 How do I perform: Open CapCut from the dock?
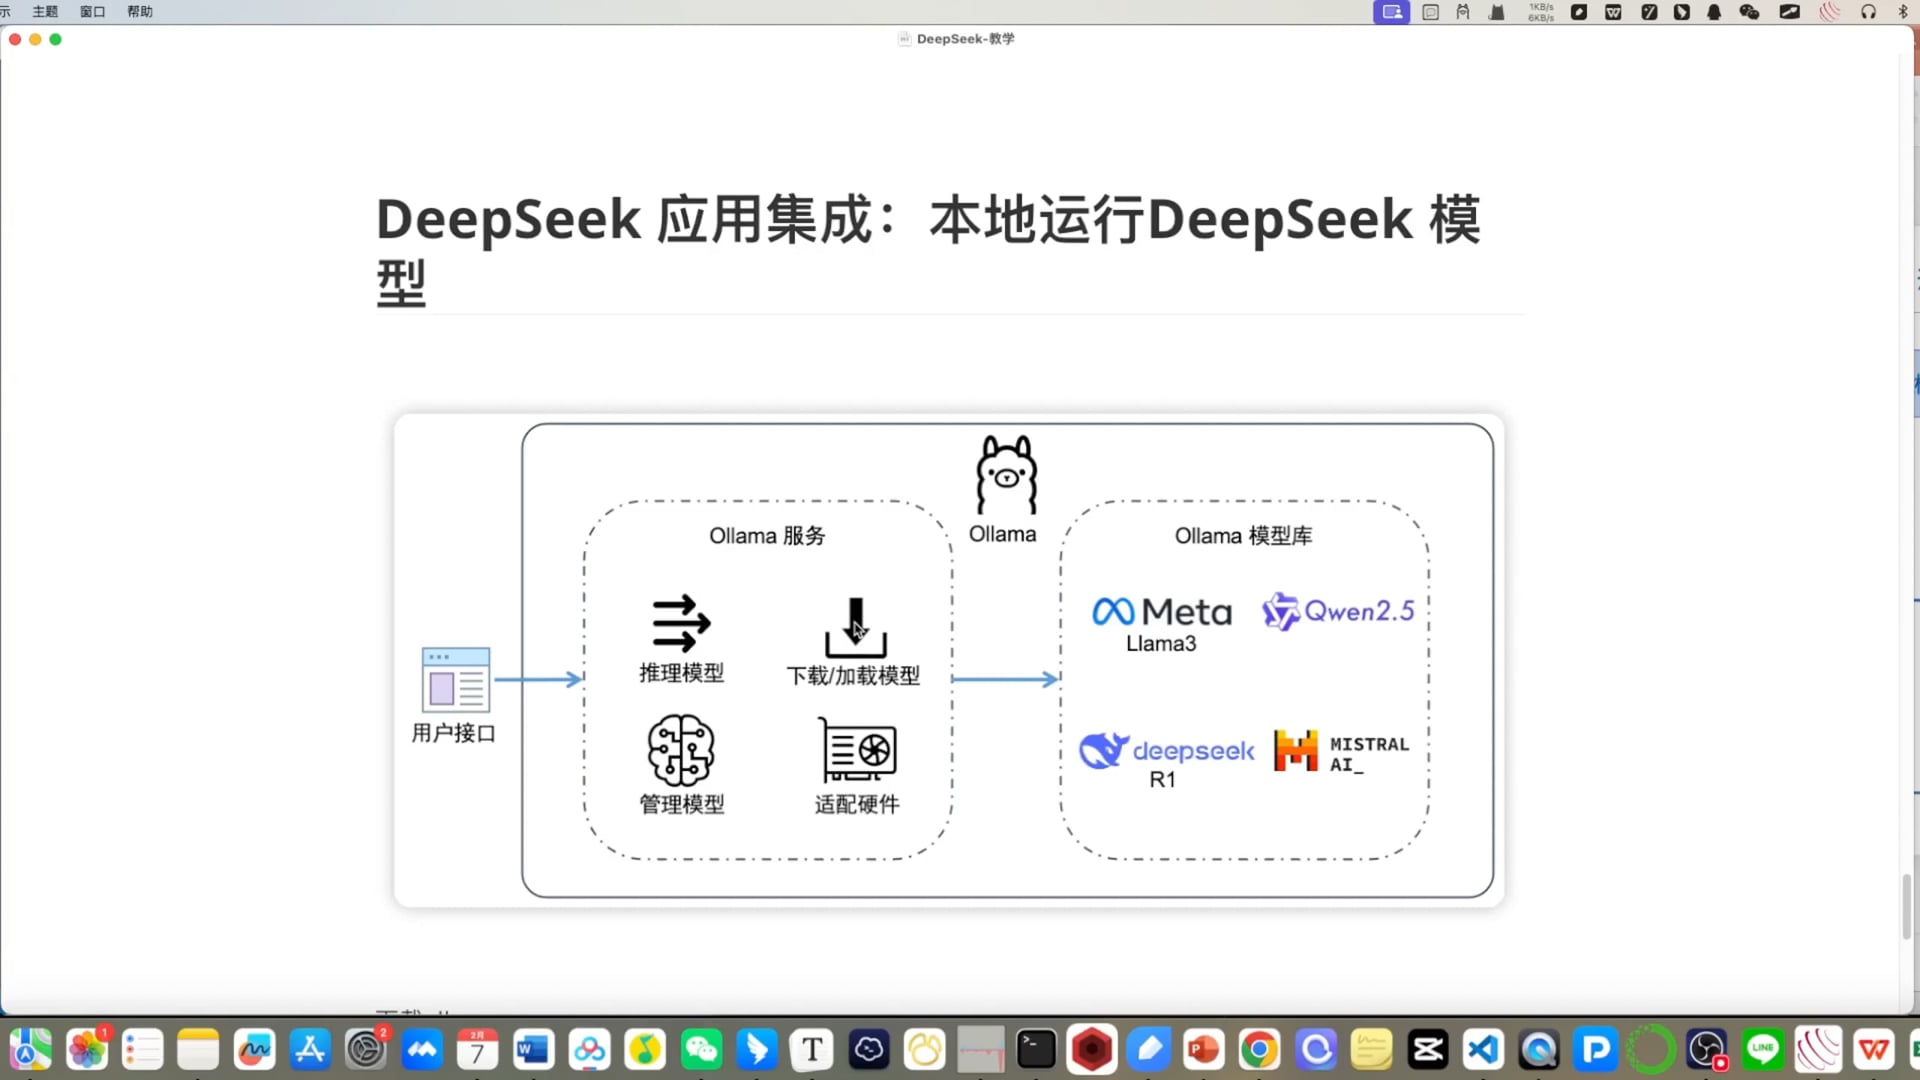pyautogui.click(x=1427, y=1049)
